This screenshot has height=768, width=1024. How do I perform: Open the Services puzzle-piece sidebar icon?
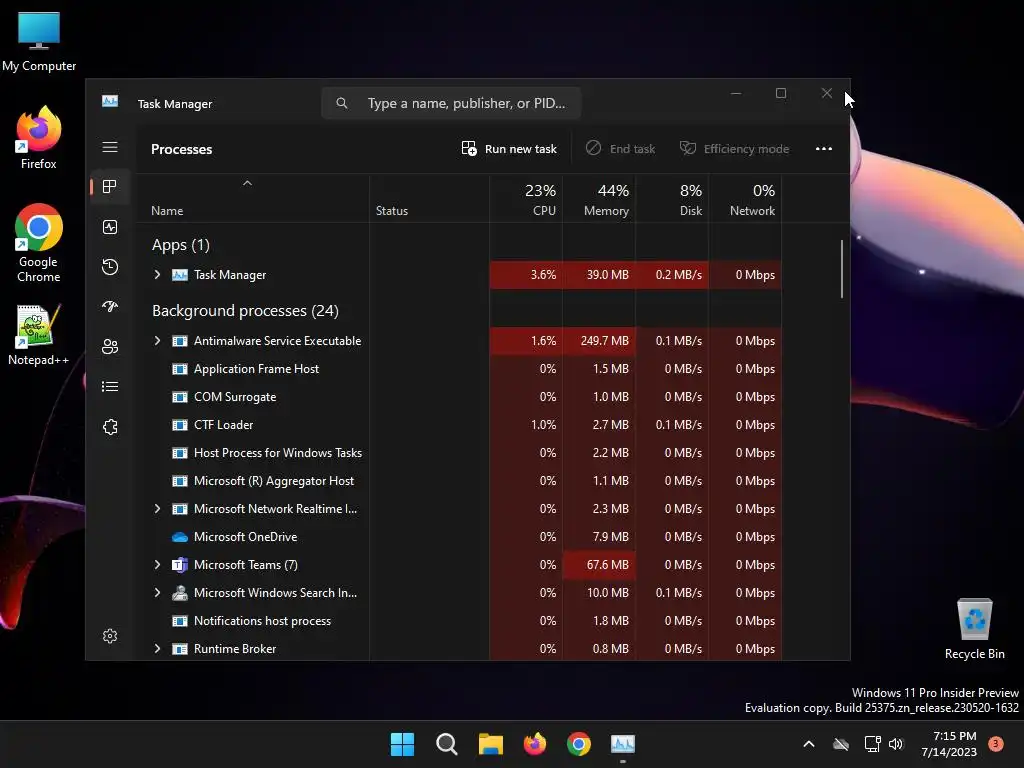point(110,426)
